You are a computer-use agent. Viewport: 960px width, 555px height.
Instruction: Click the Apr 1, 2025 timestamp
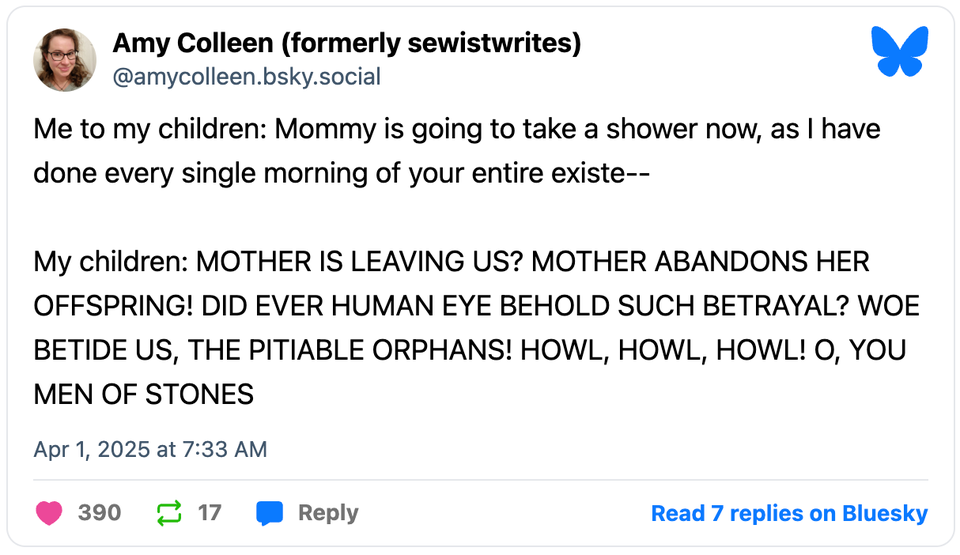pyautogui.click(x=150, y=449)
